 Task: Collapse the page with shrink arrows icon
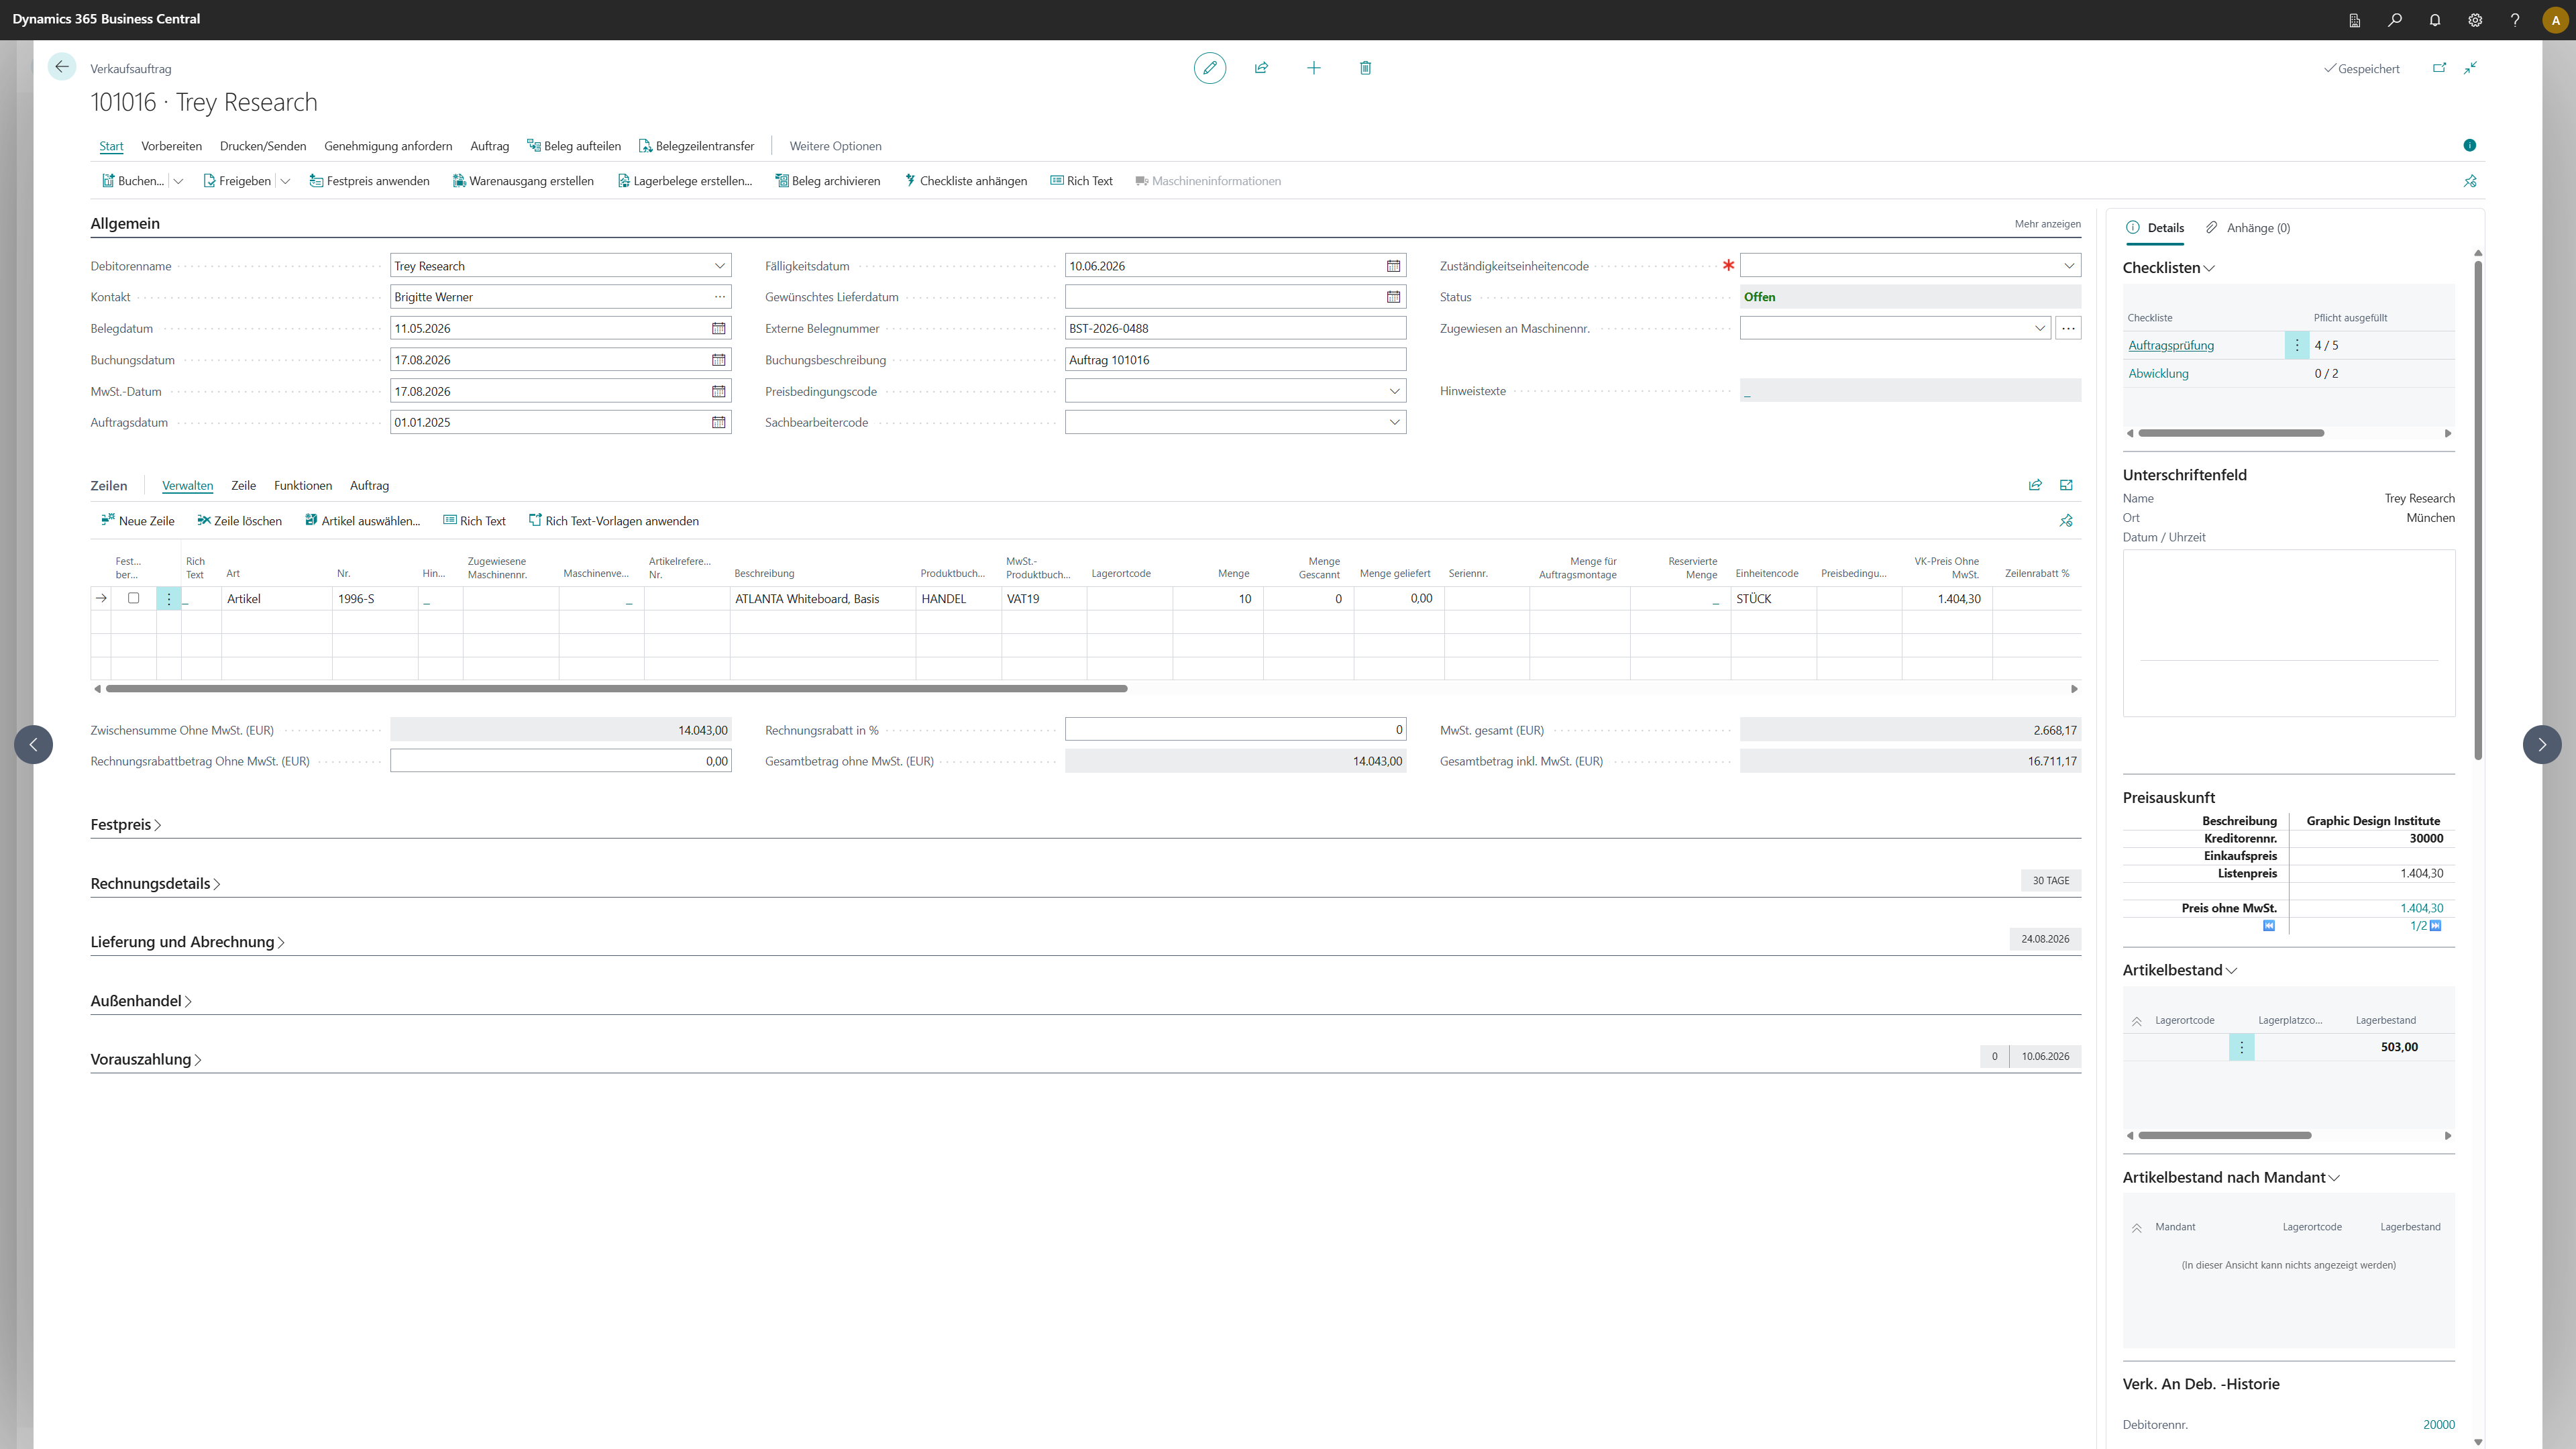click(2470, 68)
